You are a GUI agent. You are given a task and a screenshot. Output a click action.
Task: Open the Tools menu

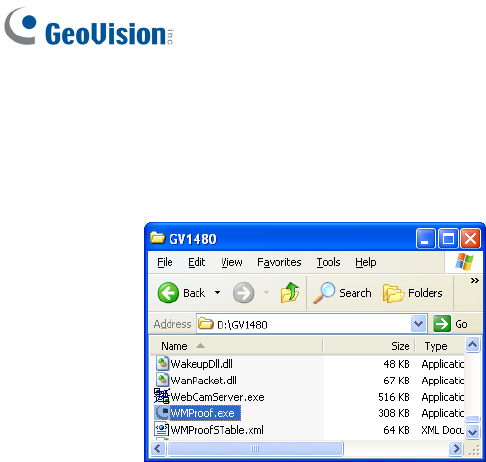328,262
